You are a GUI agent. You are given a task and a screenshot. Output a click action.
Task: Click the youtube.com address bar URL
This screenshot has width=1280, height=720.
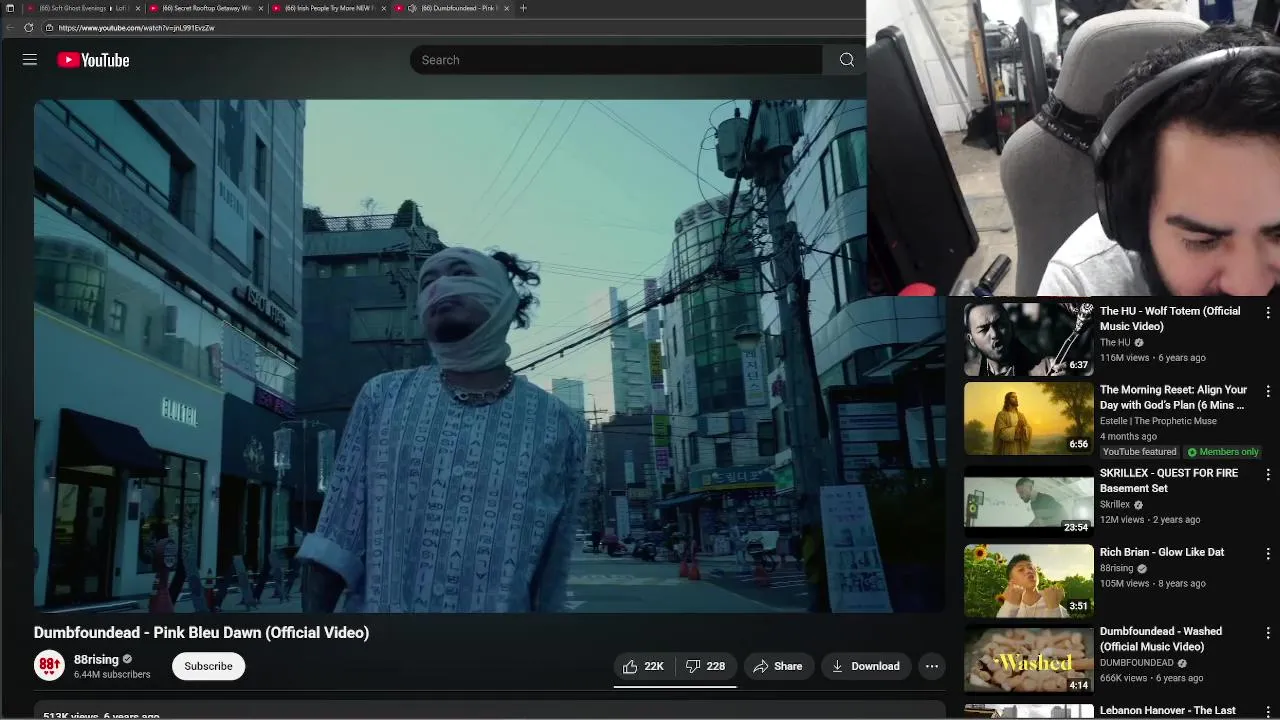137,28
